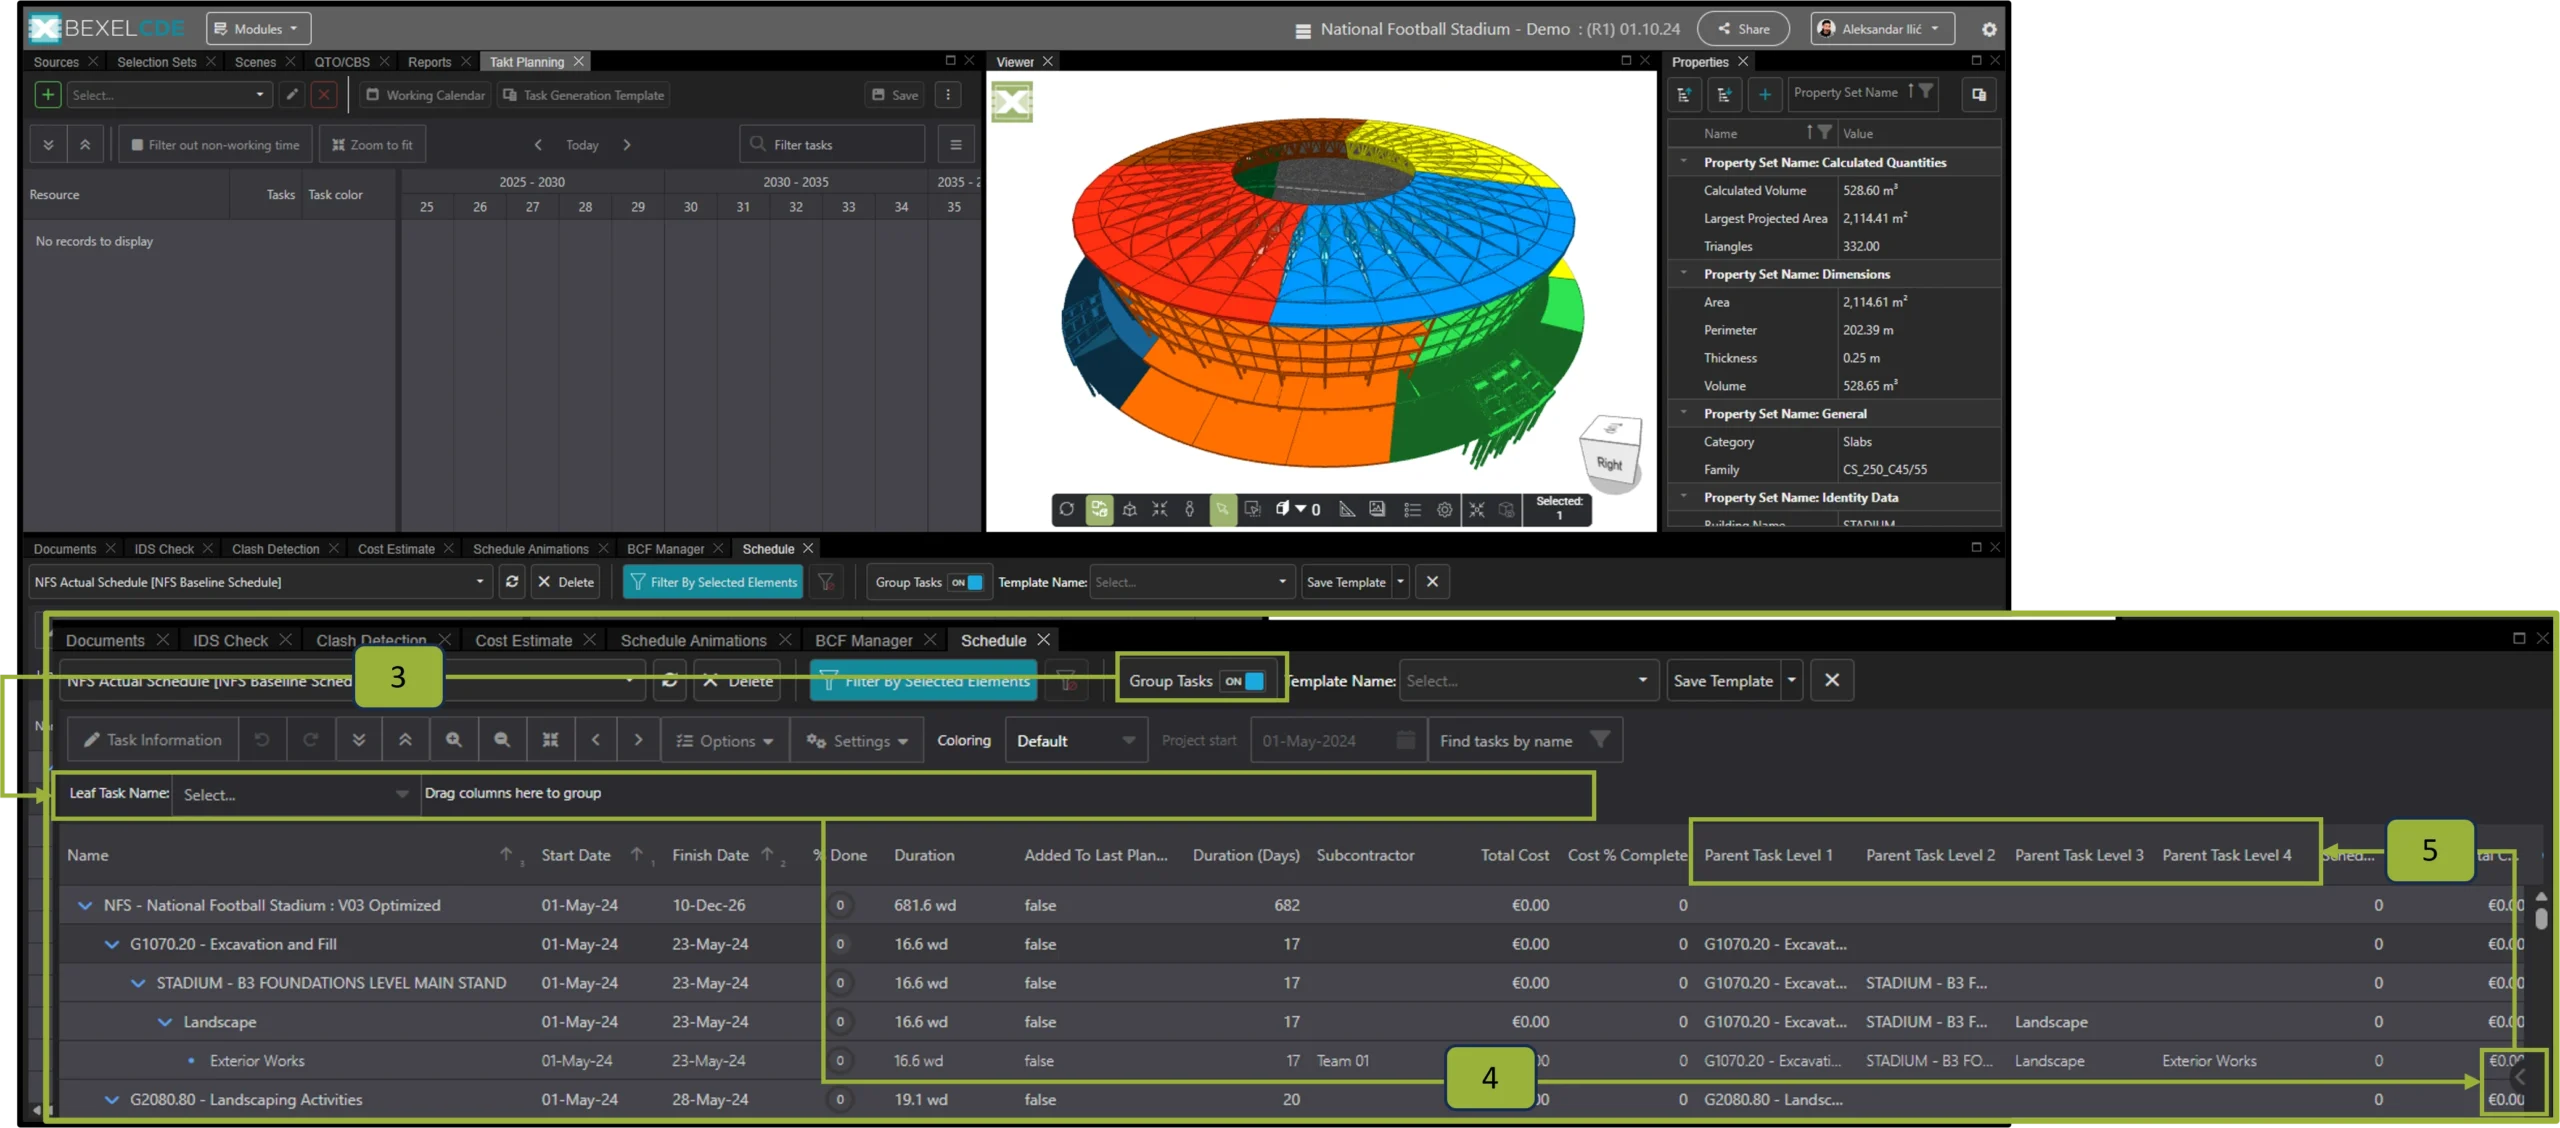Click the snapshot image icon in Viewer toolbar

(x=1377, y=509)
